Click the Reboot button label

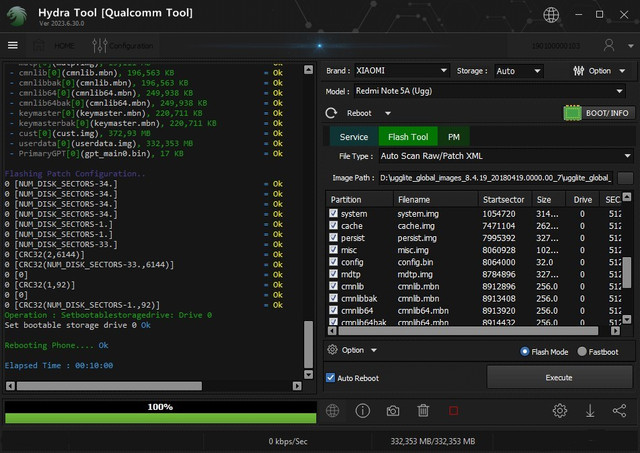(x=359, y=113)
